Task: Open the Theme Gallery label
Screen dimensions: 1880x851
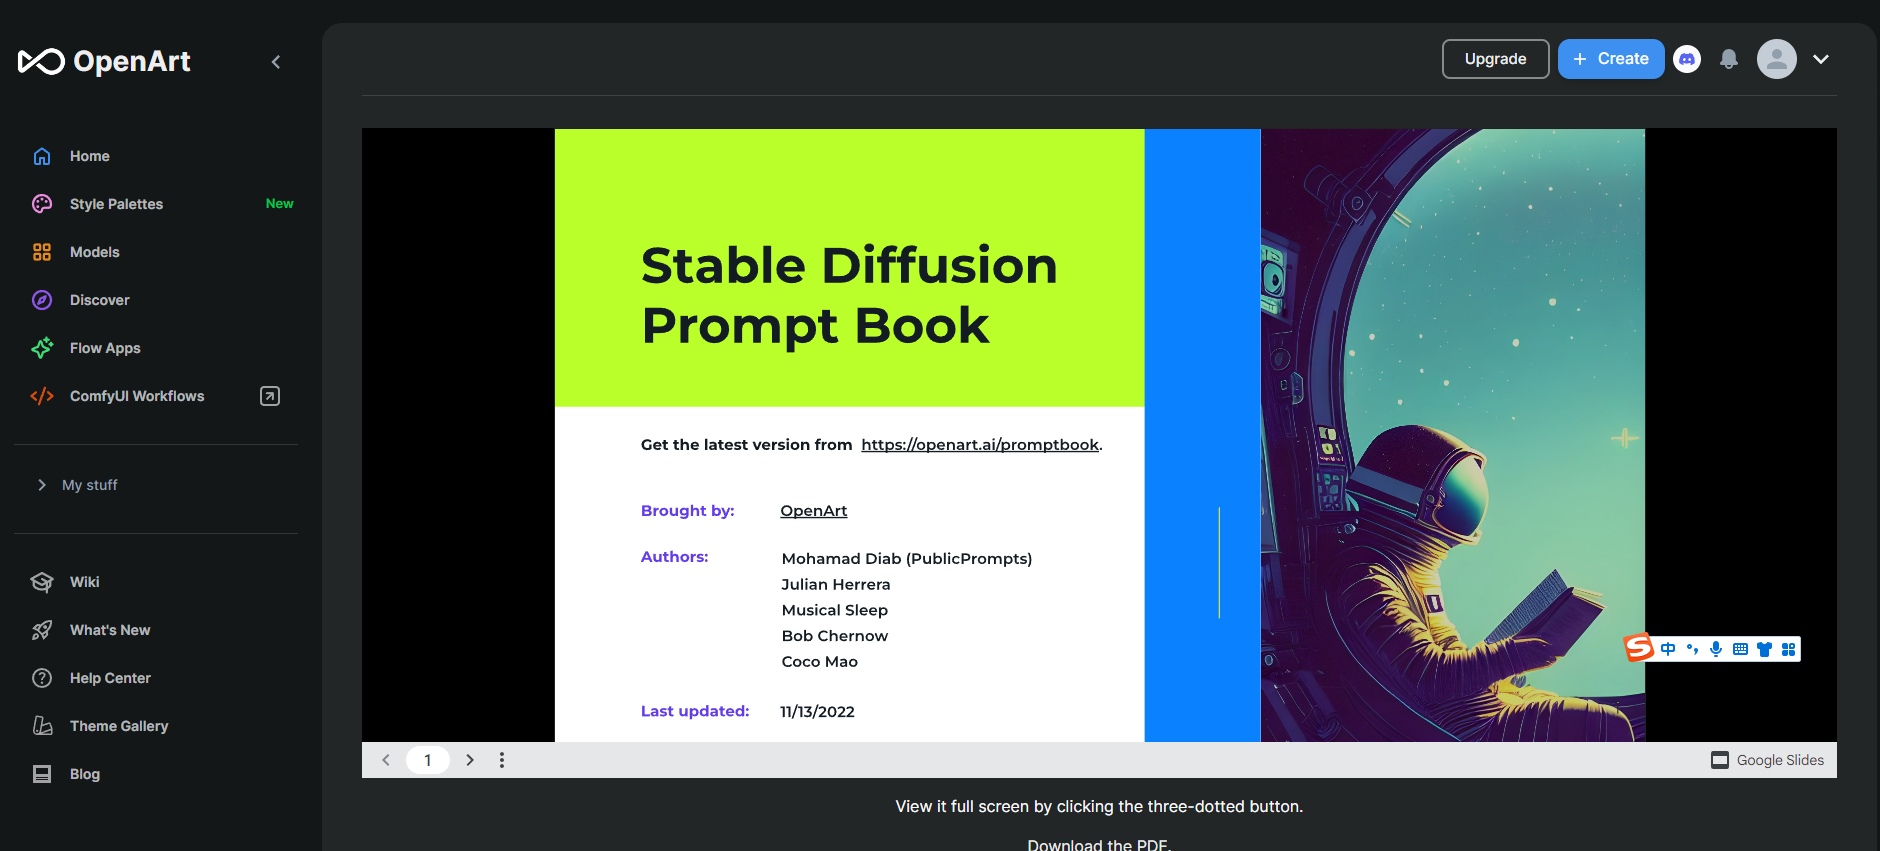Action: tap(119, 726)
